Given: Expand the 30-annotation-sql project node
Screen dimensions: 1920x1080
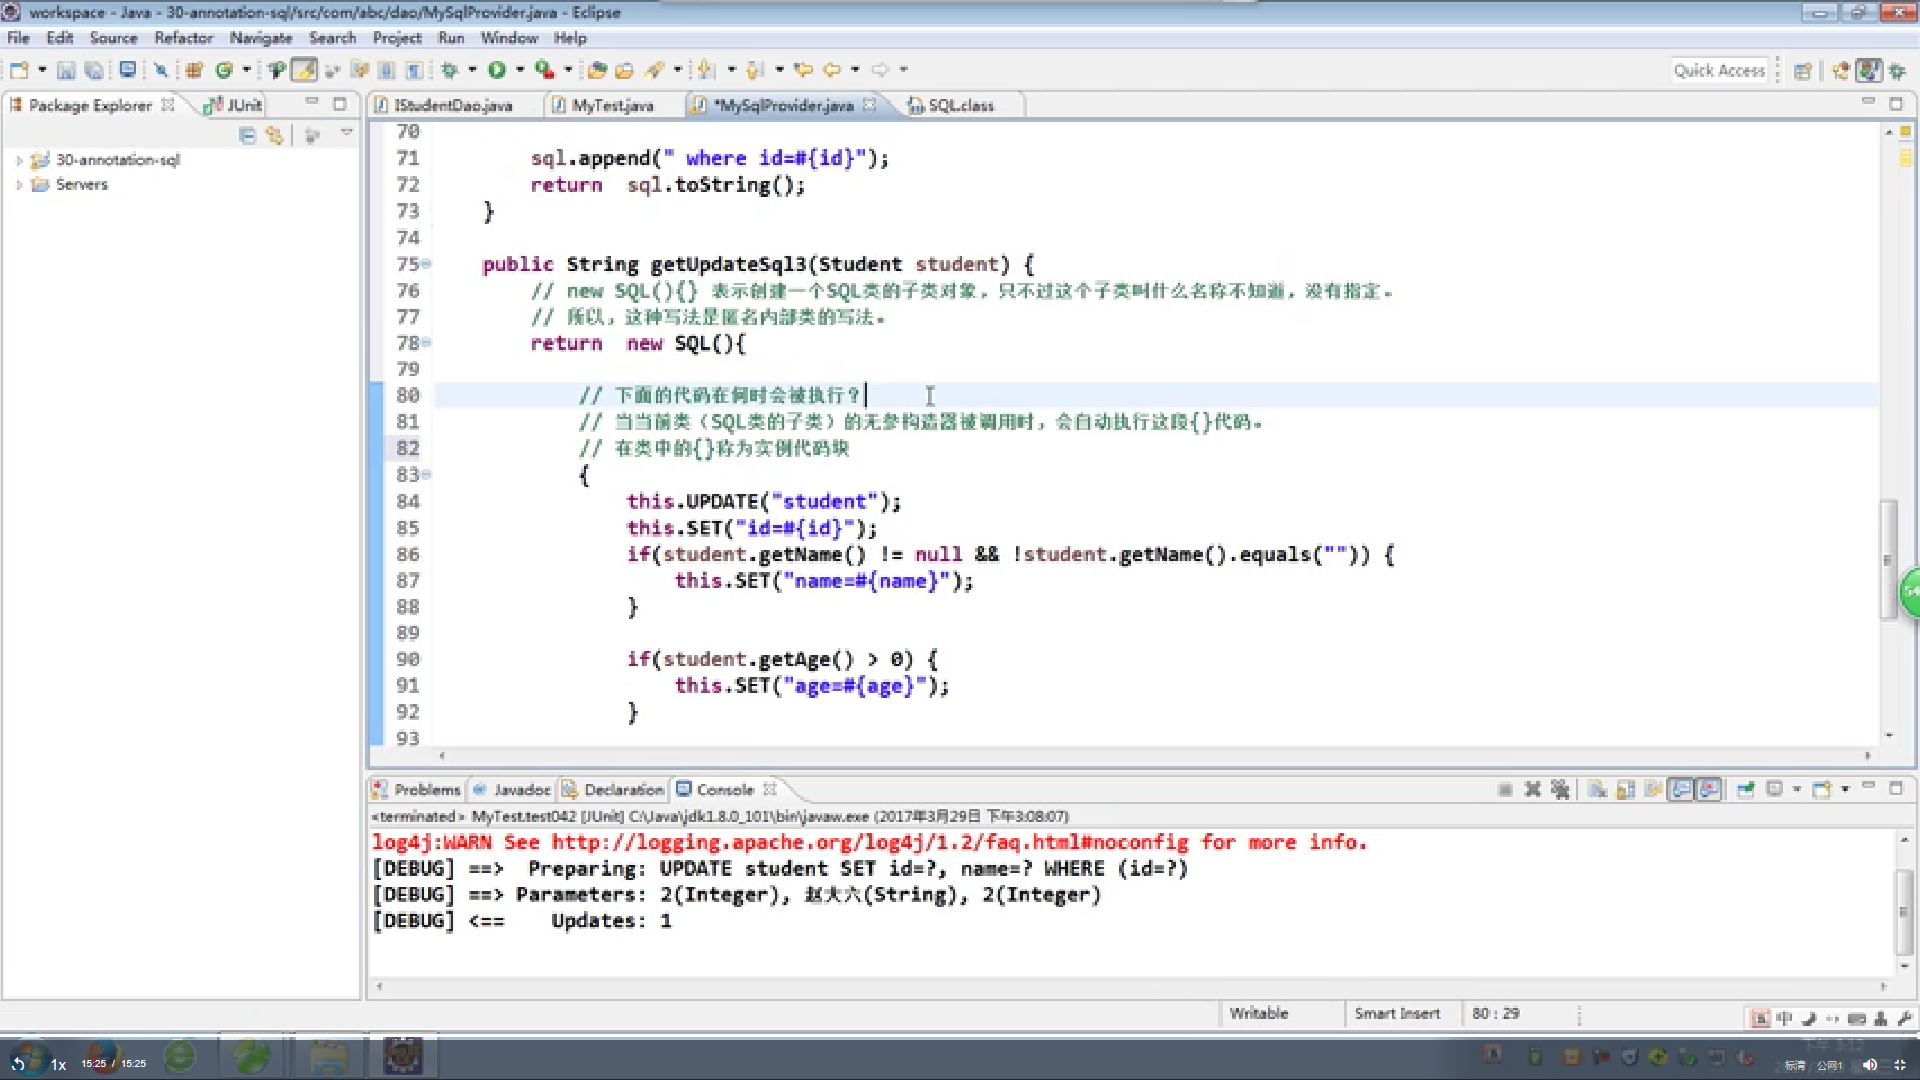Looking at the screenshot, I should [19, 160].
